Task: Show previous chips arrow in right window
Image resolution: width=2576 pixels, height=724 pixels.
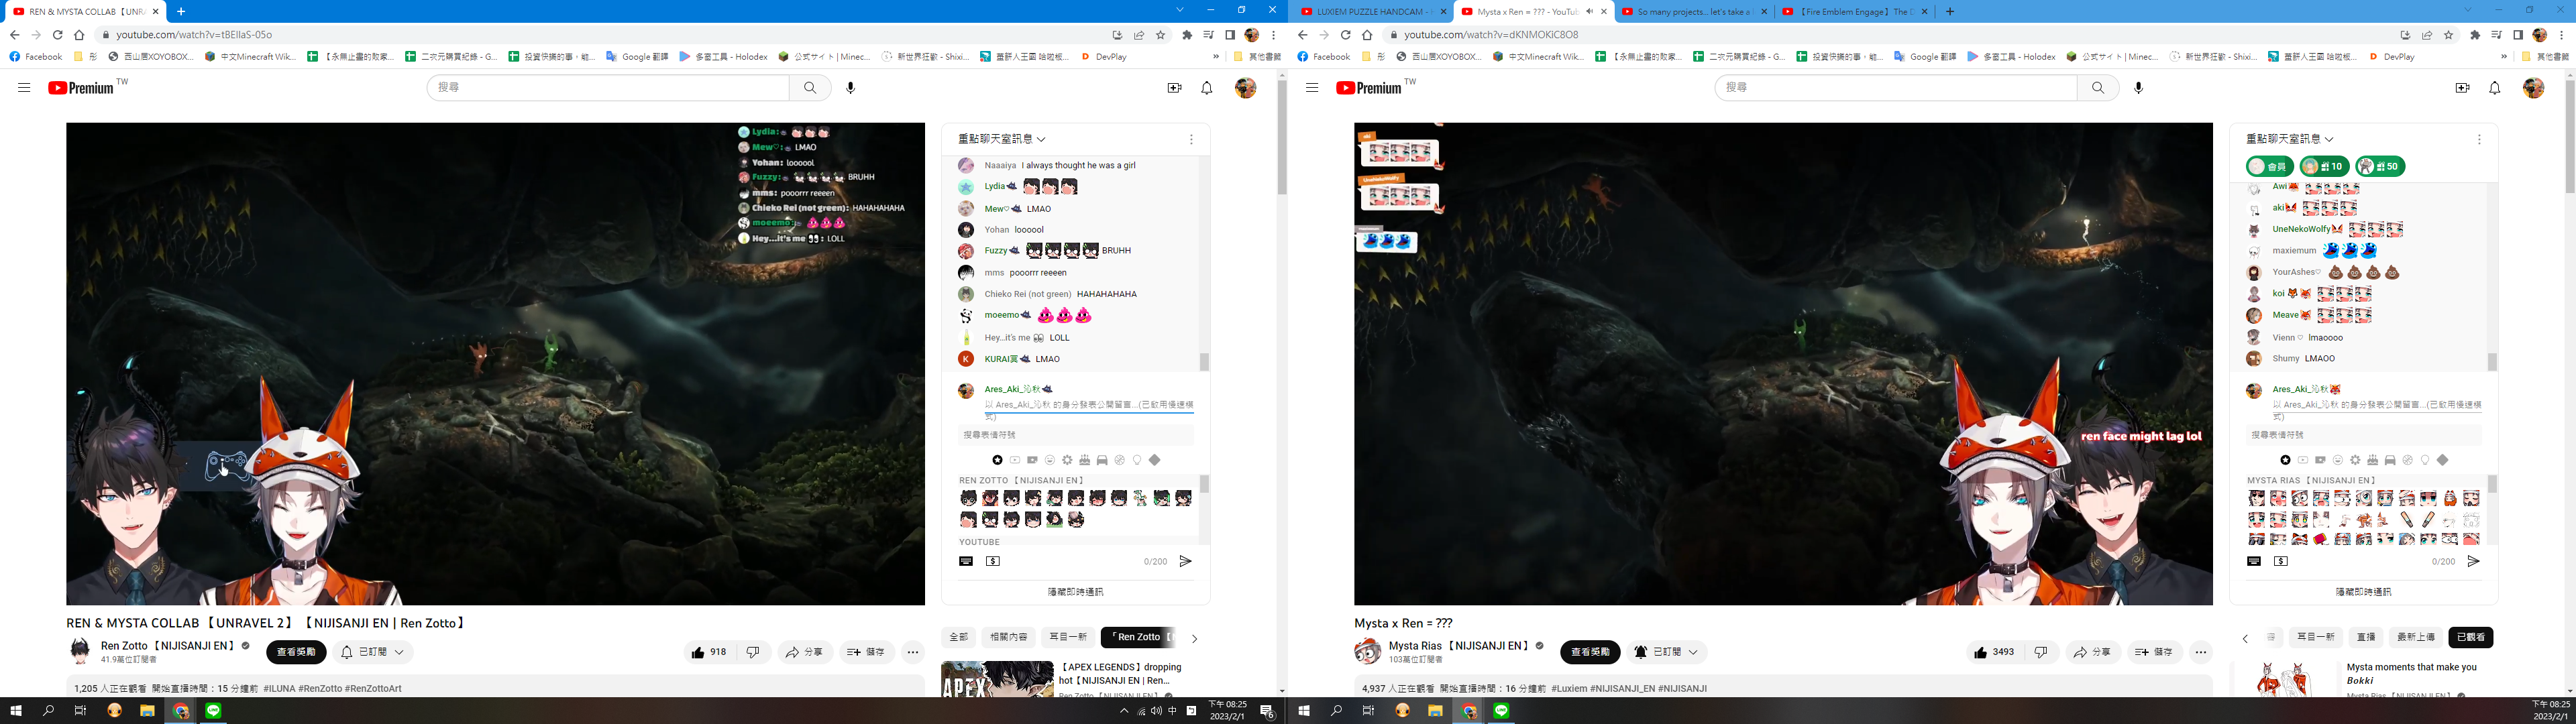Action: (x=2245, y=638)
